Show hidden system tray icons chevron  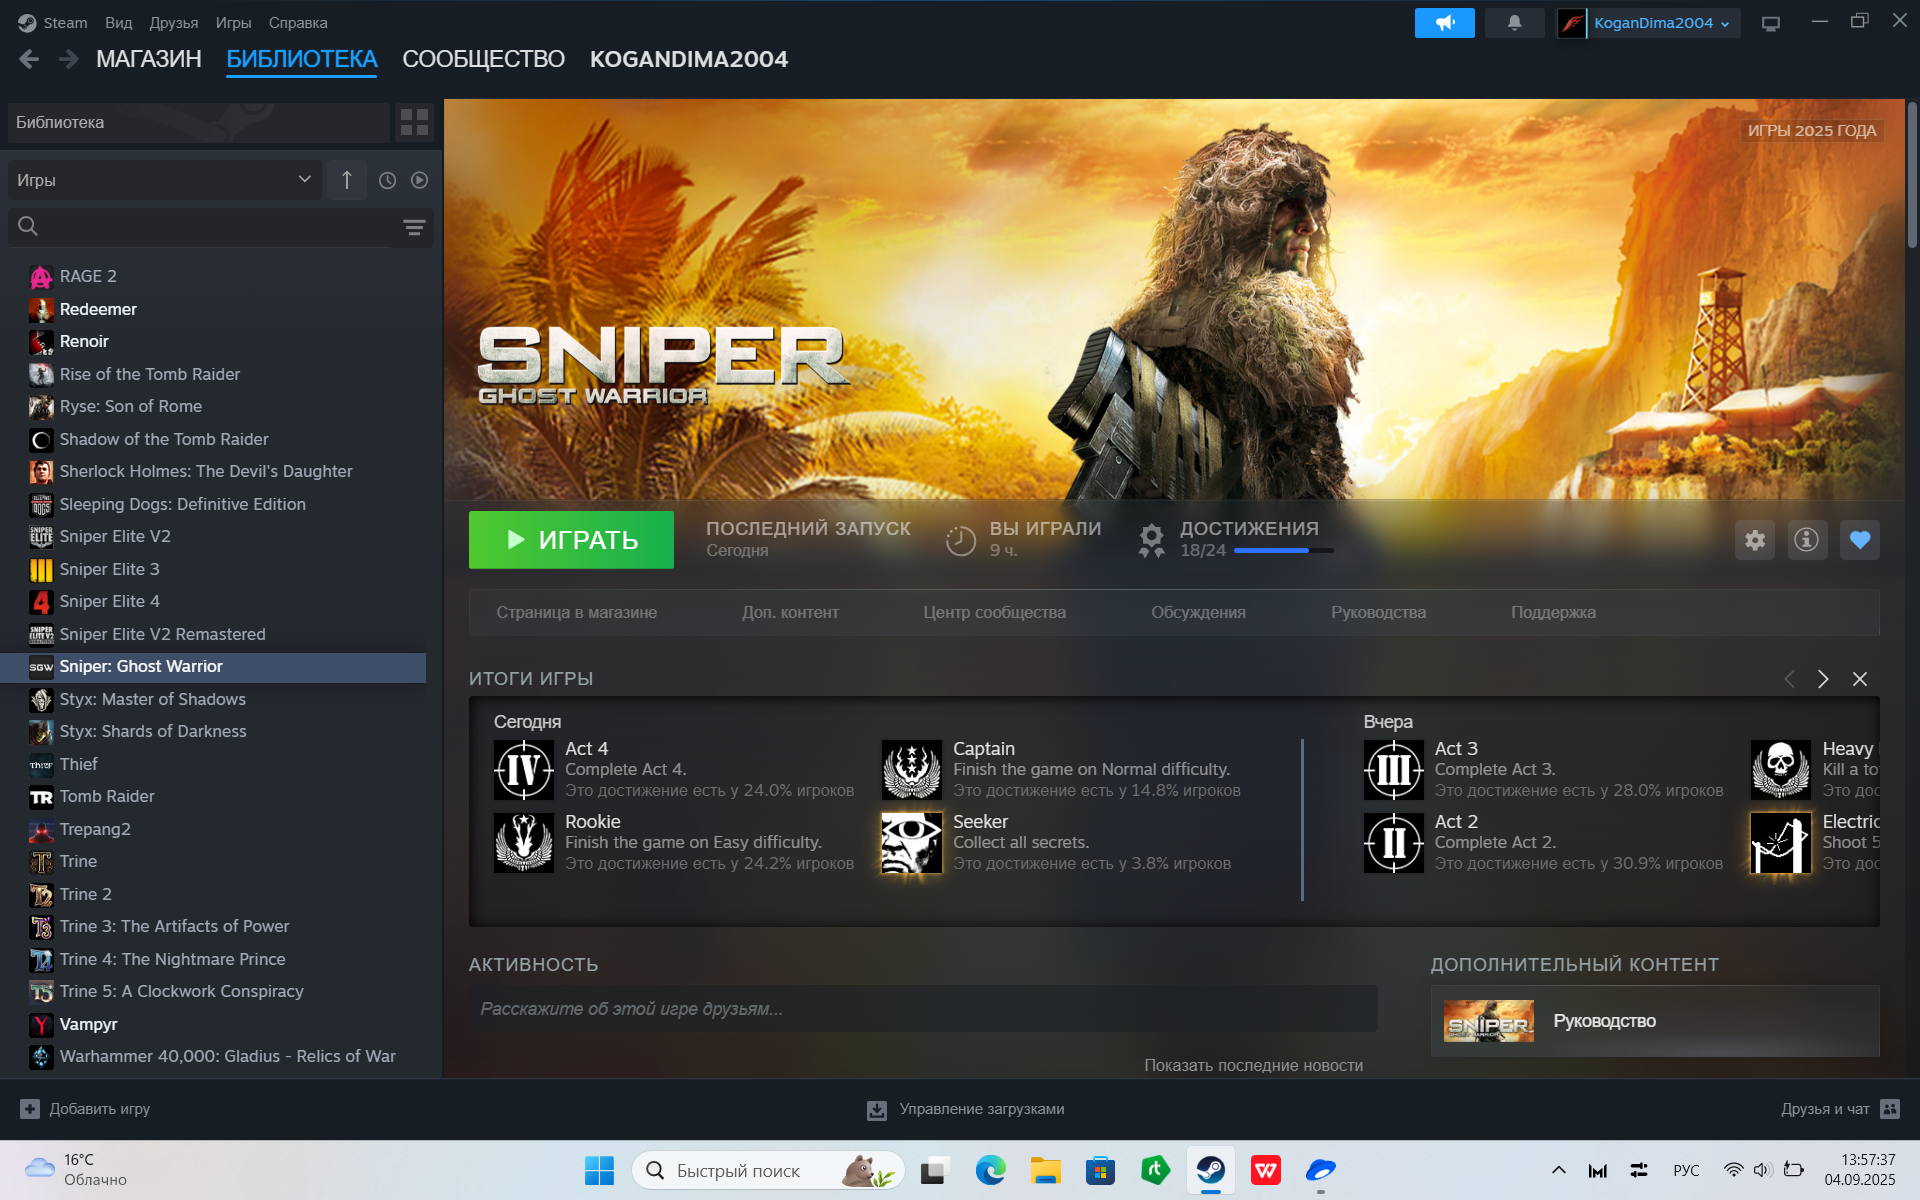[1559, 1170]
